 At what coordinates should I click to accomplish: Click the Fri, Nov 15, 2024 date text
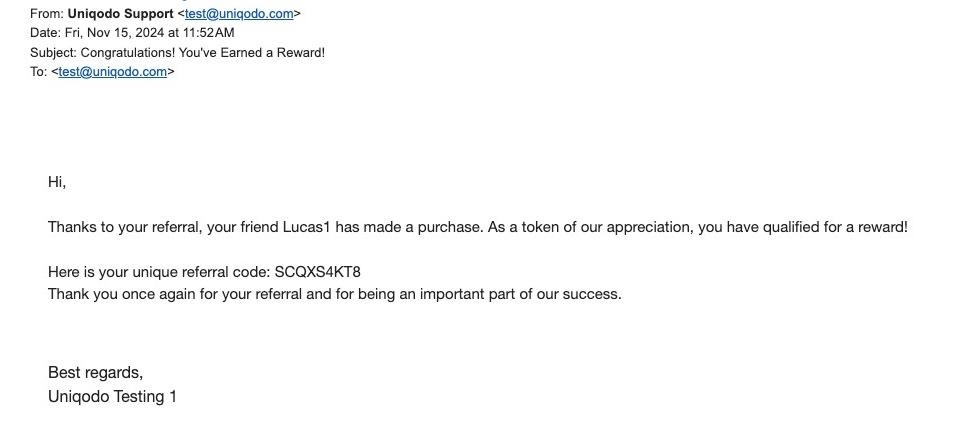point(113,33)
